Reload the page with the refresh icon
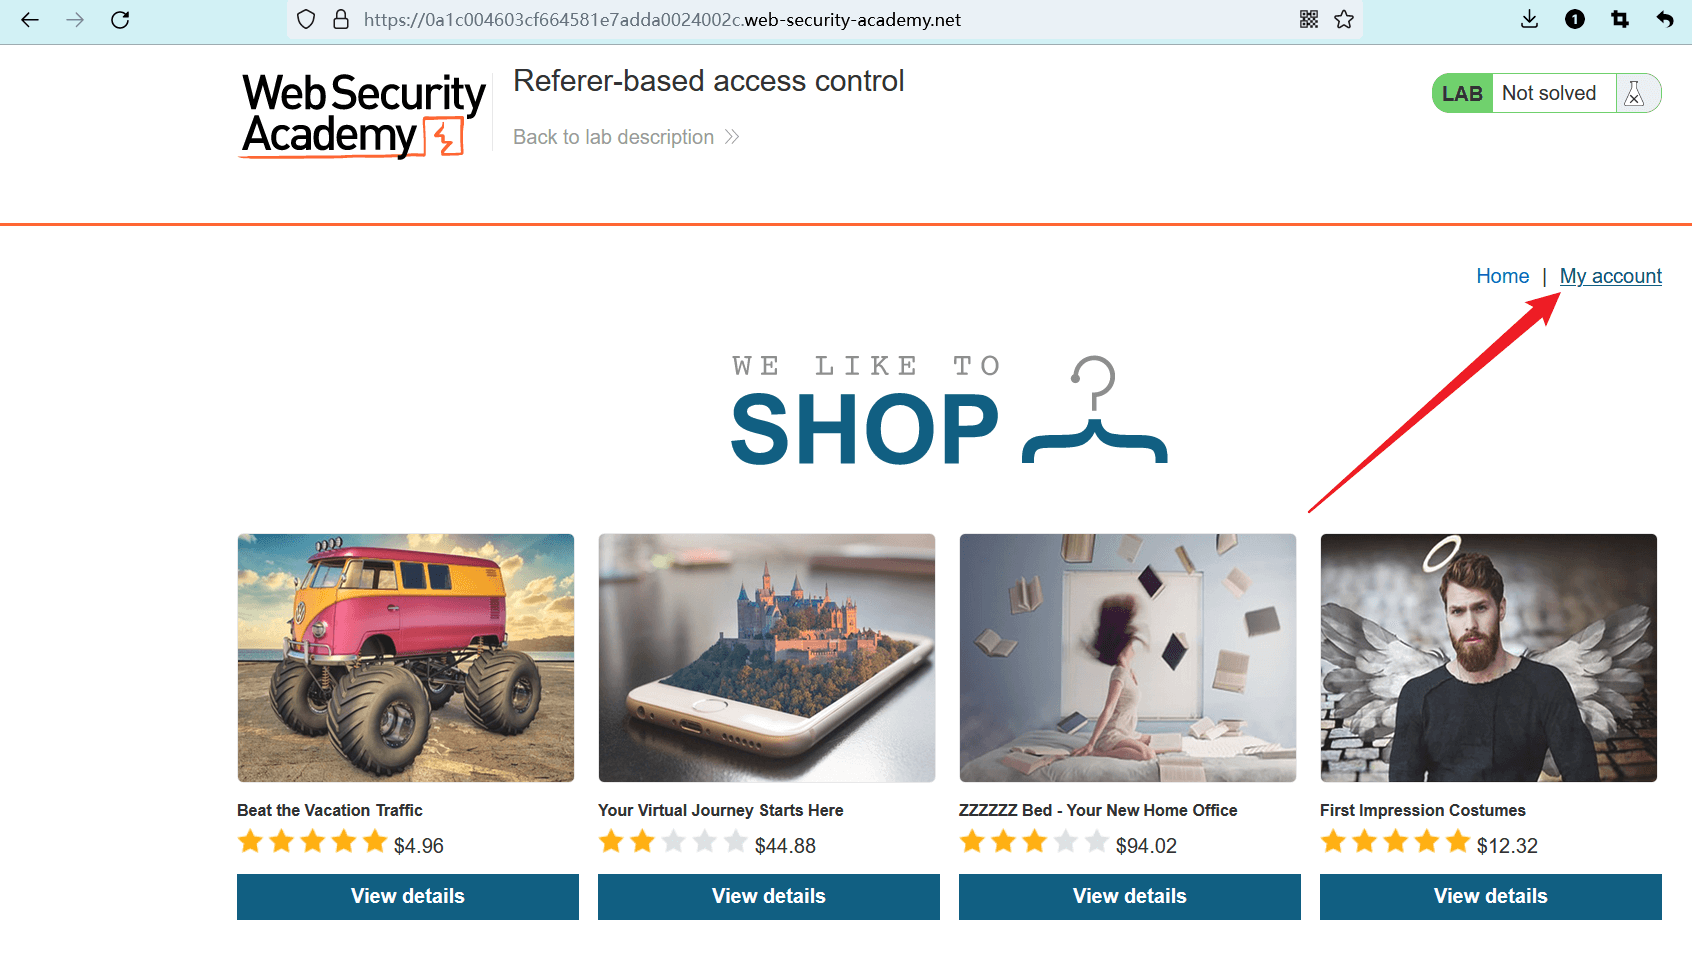Image resolution: width=1692 pixels, height=953 pixels. click(120, 20)
